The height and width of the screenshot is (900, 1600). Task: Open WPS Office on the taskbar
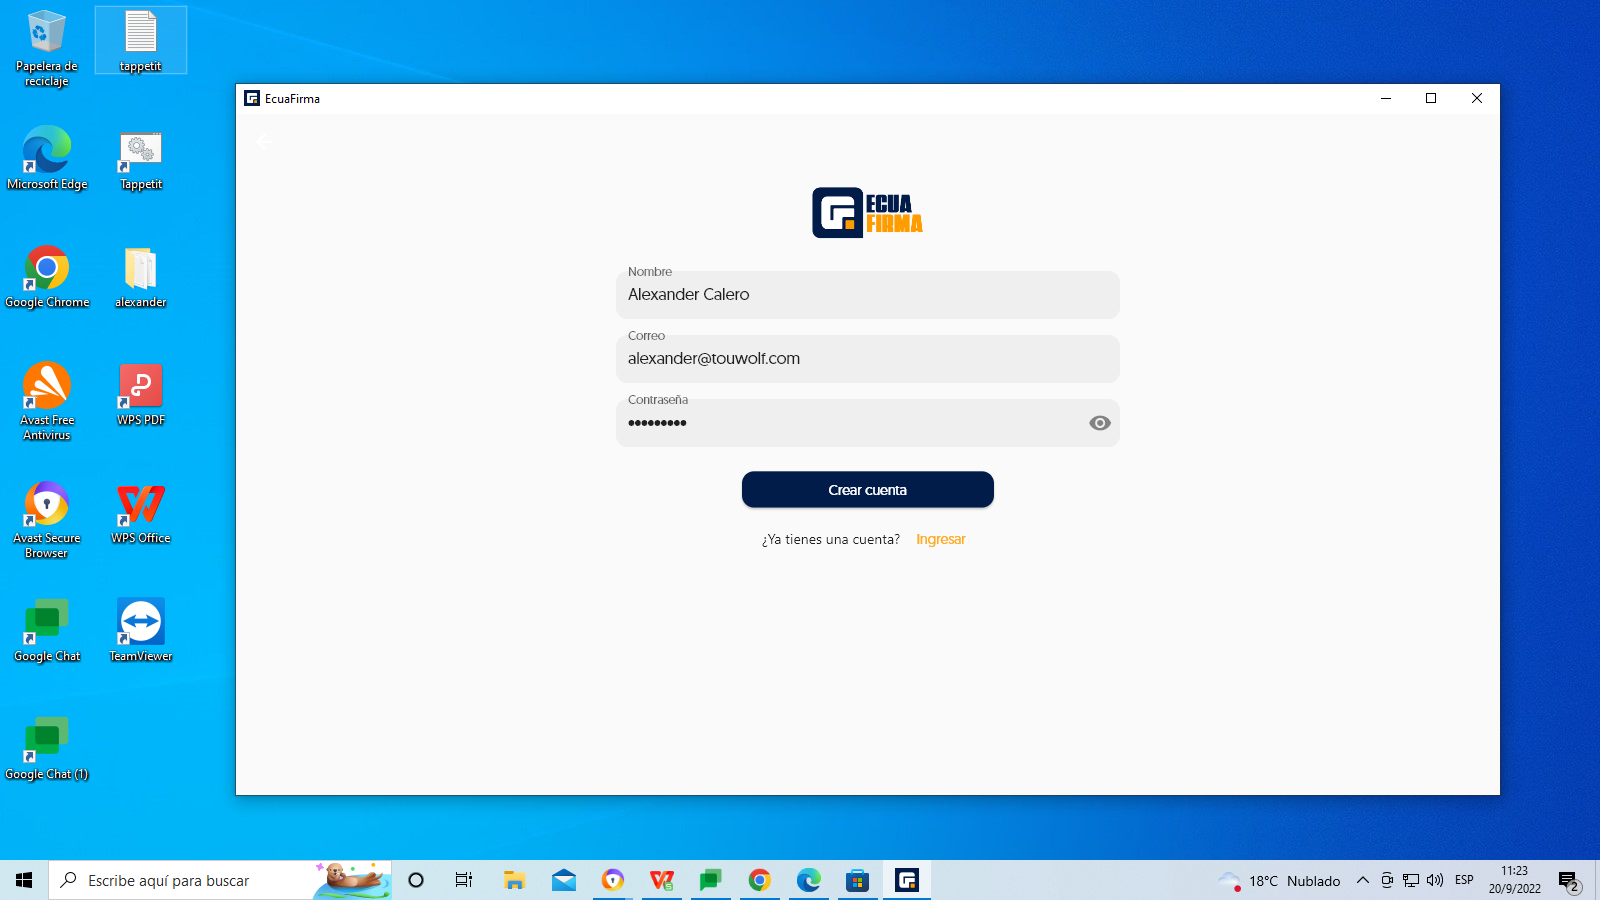pos(662,880)
